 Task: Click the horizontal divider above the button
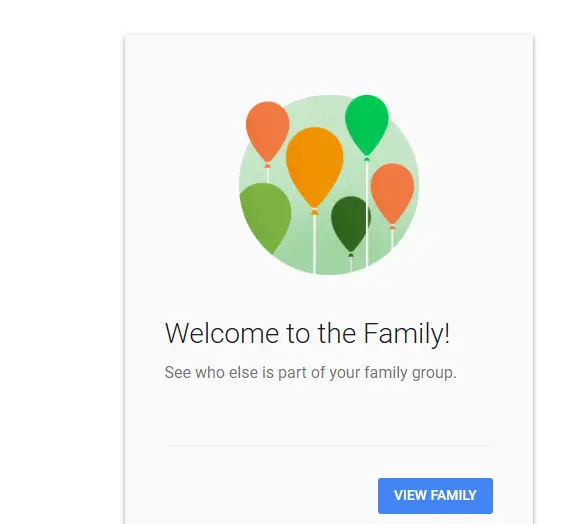coord(328,446)
